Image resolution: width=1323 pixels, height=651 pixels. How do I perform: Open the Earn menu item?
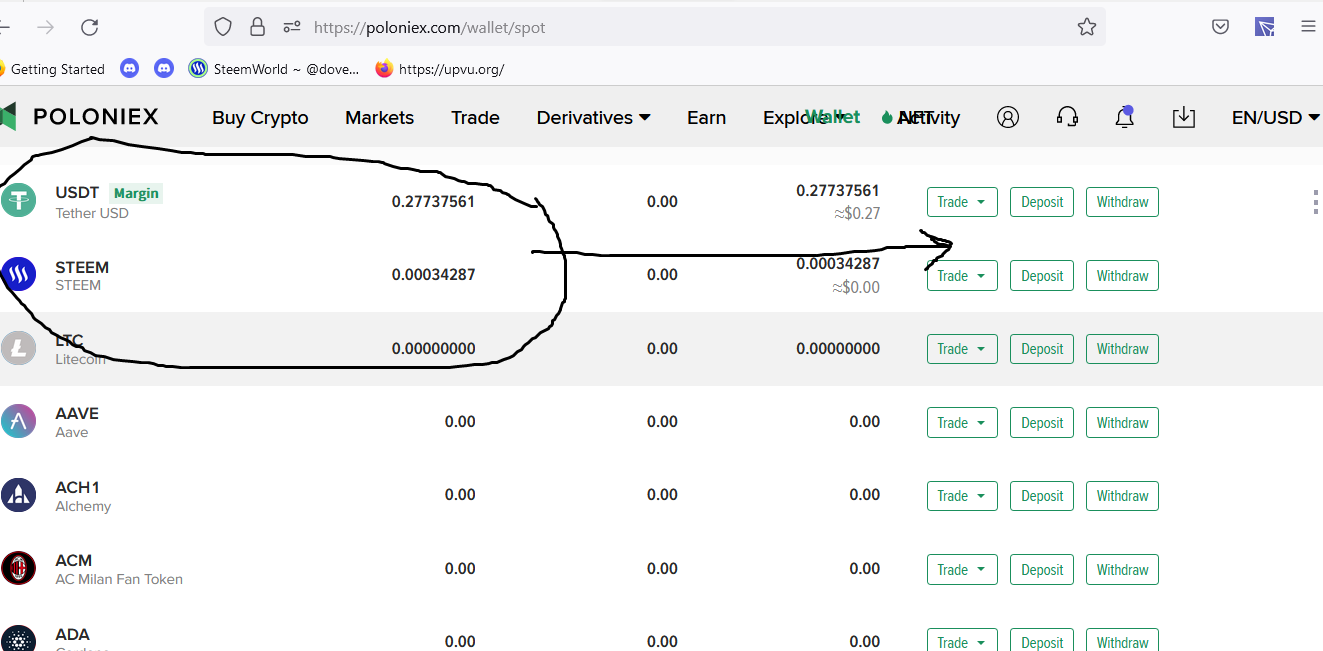coord(706,117)
